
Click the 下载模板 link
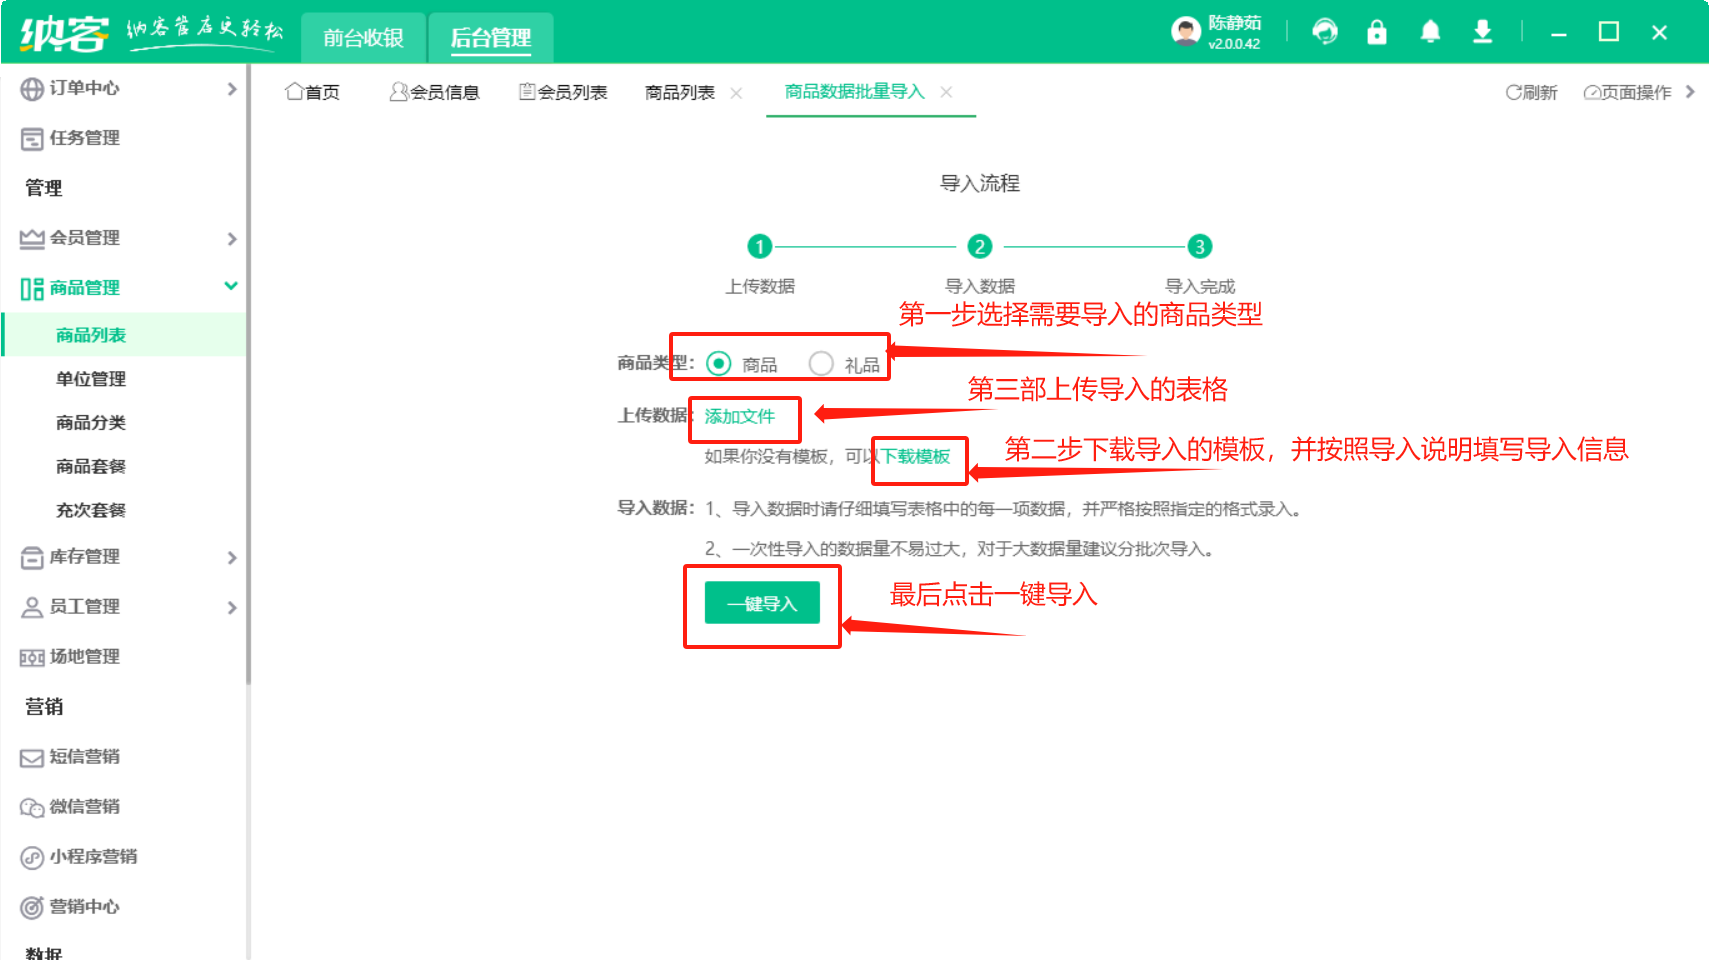(915, 457)
